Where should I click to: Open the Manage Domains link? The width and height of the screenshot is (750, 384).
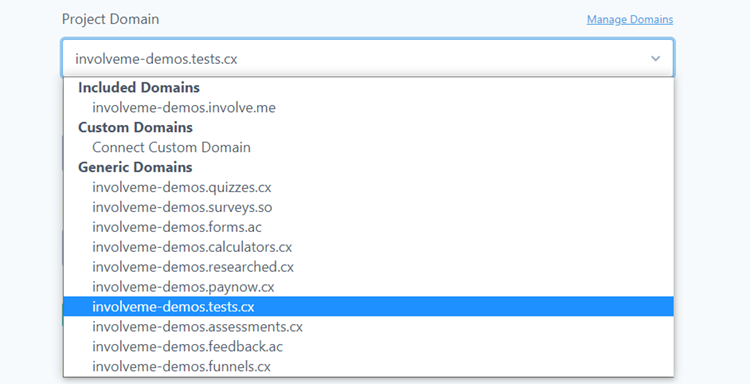pos(629,20)
